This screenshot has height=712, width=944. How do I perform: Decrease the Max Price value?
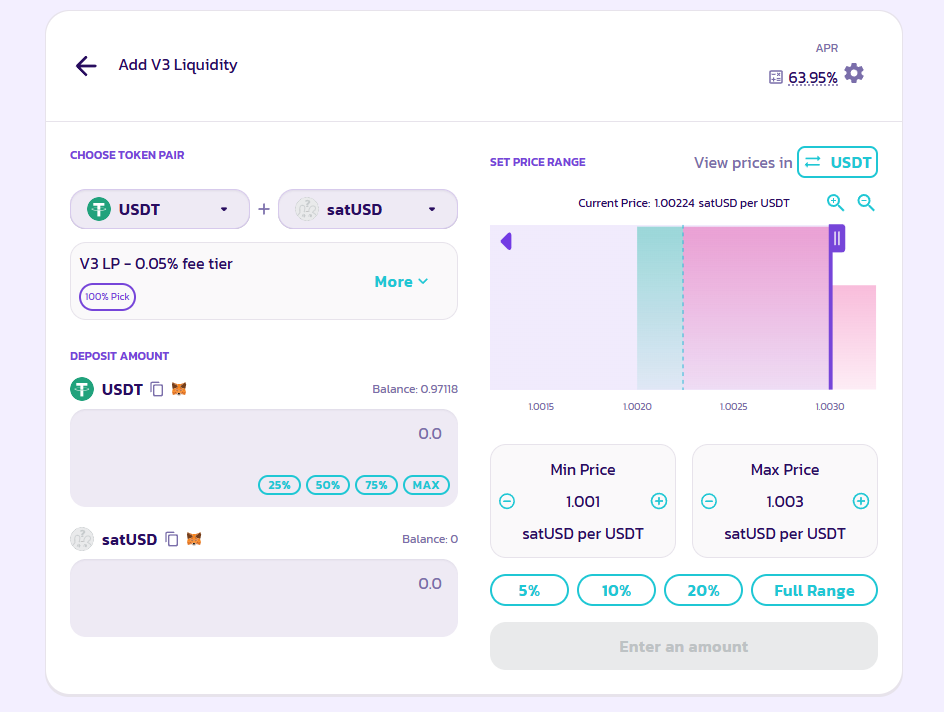(x=709, y=501)
